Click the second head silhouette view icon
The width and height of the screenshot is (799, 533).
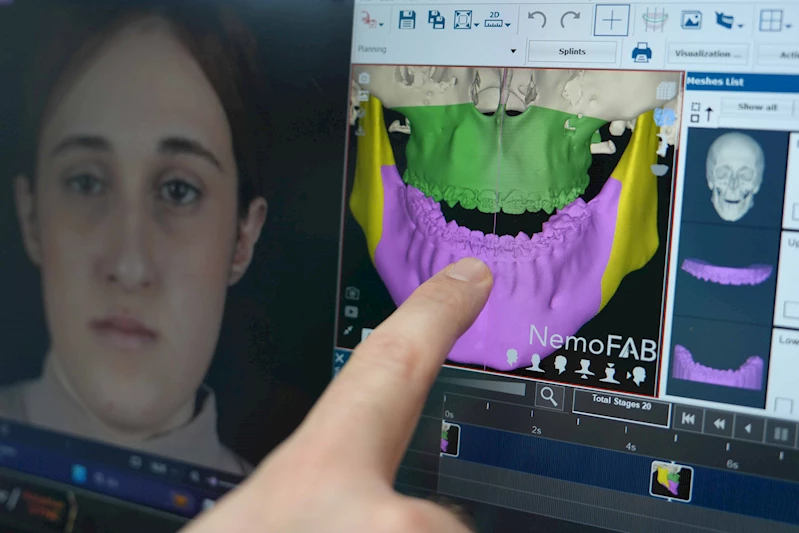[x=535, y=363]
